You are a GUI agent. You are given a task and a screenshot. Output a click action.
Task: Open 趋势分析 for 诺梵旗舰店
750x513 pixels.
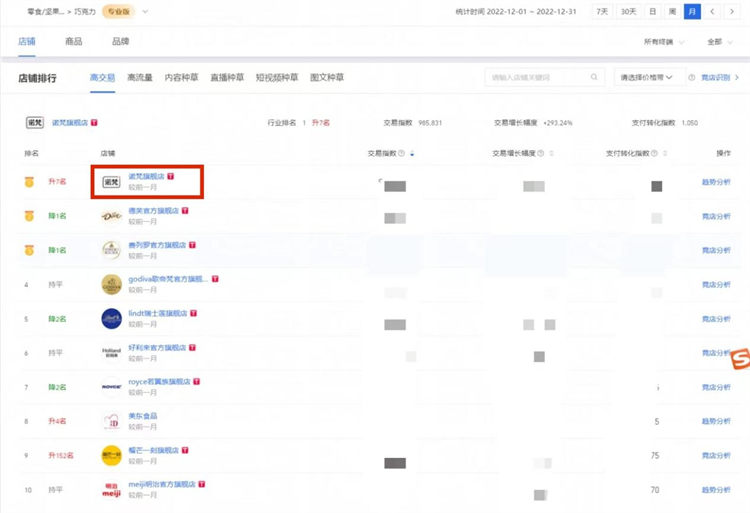pos(716,182)
